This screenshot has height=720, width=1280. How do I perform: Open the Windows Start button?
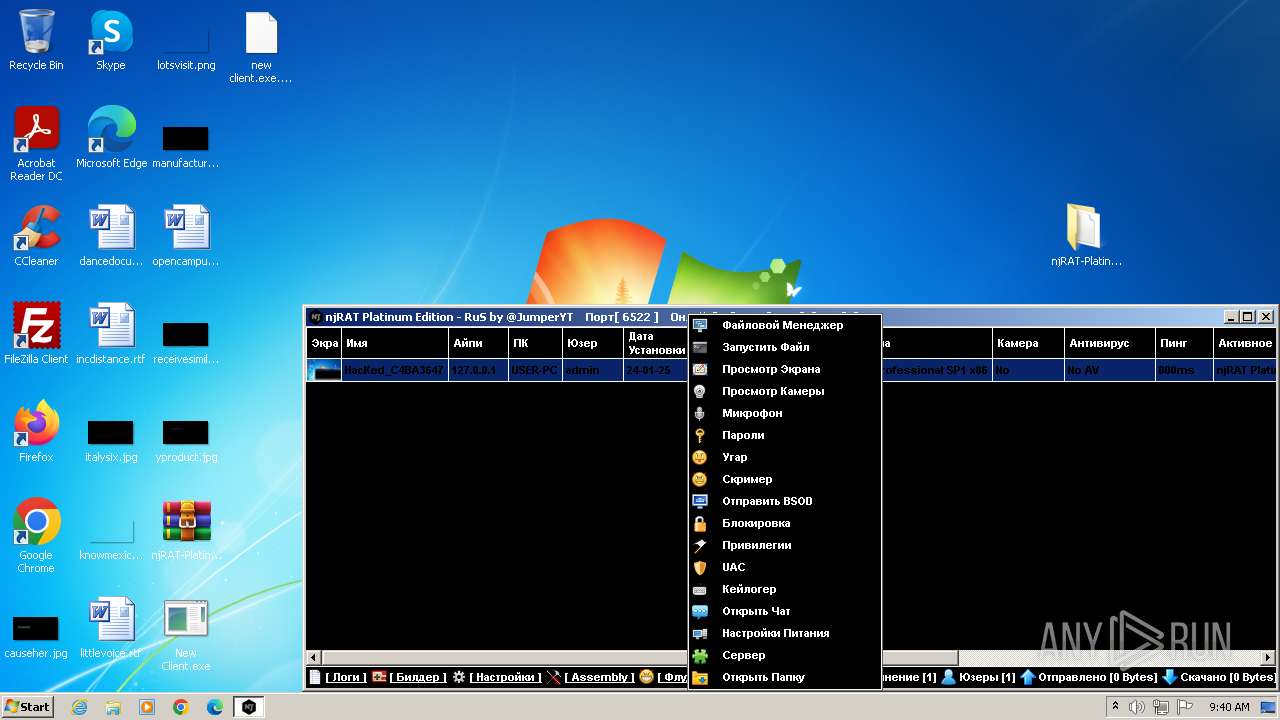[x=28, y=706]
